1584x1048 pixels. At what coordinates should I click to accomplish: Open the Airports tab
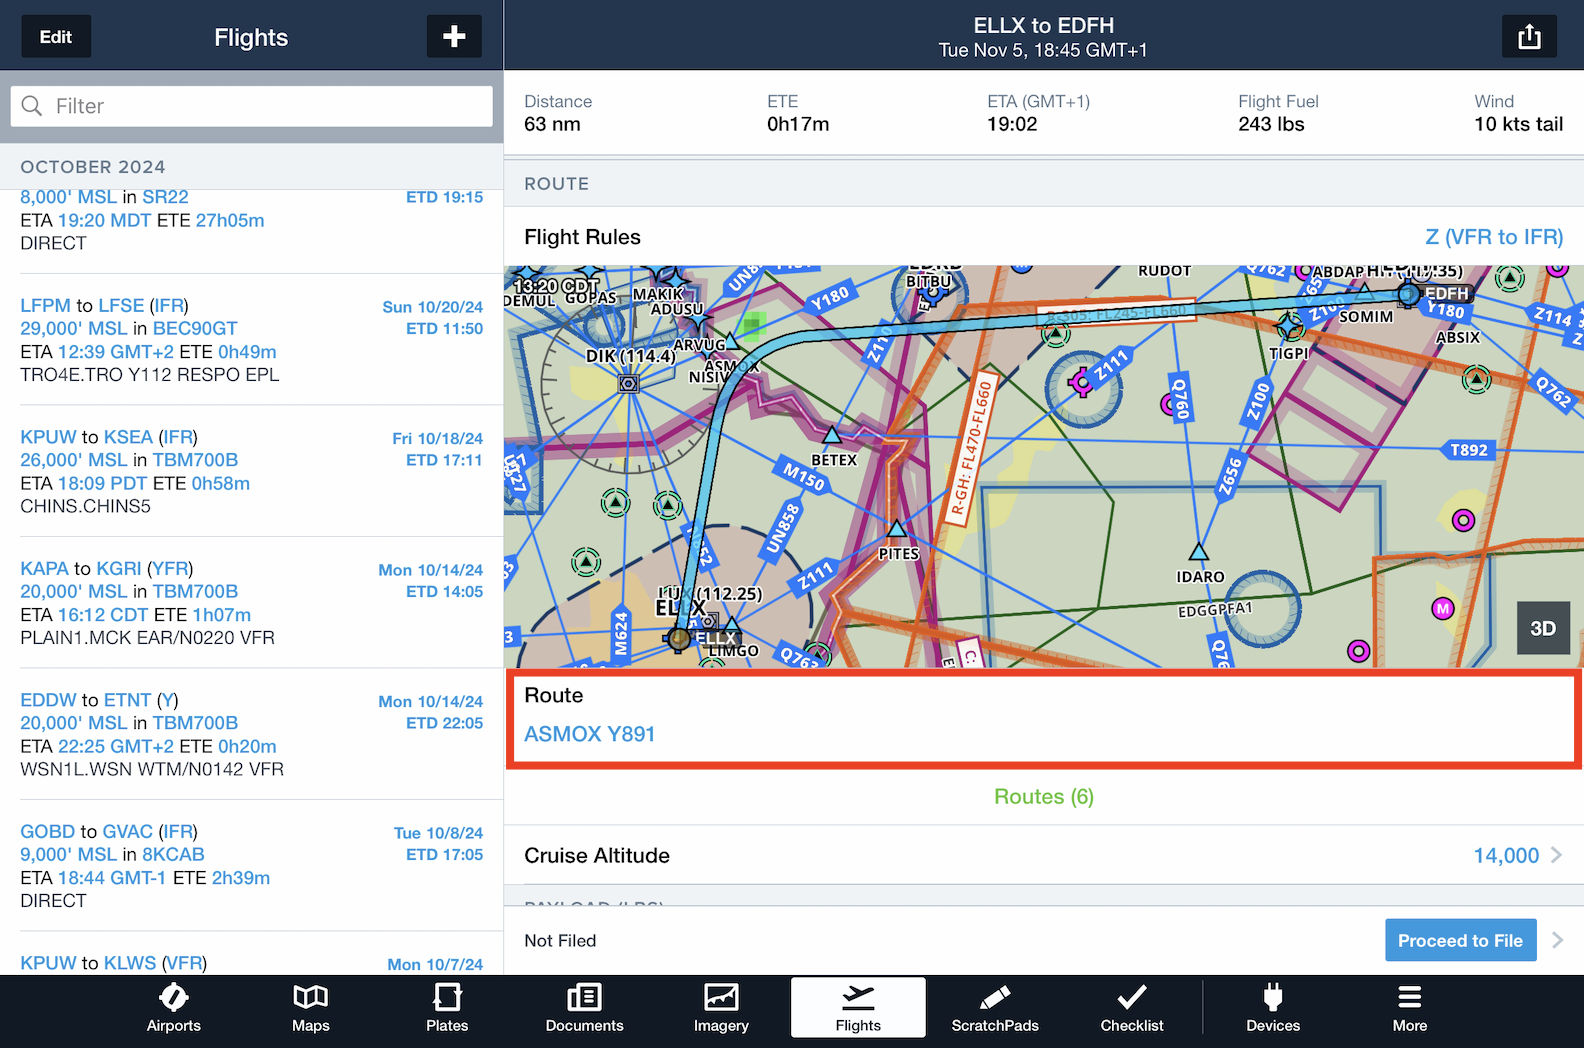pos(173,1008)
